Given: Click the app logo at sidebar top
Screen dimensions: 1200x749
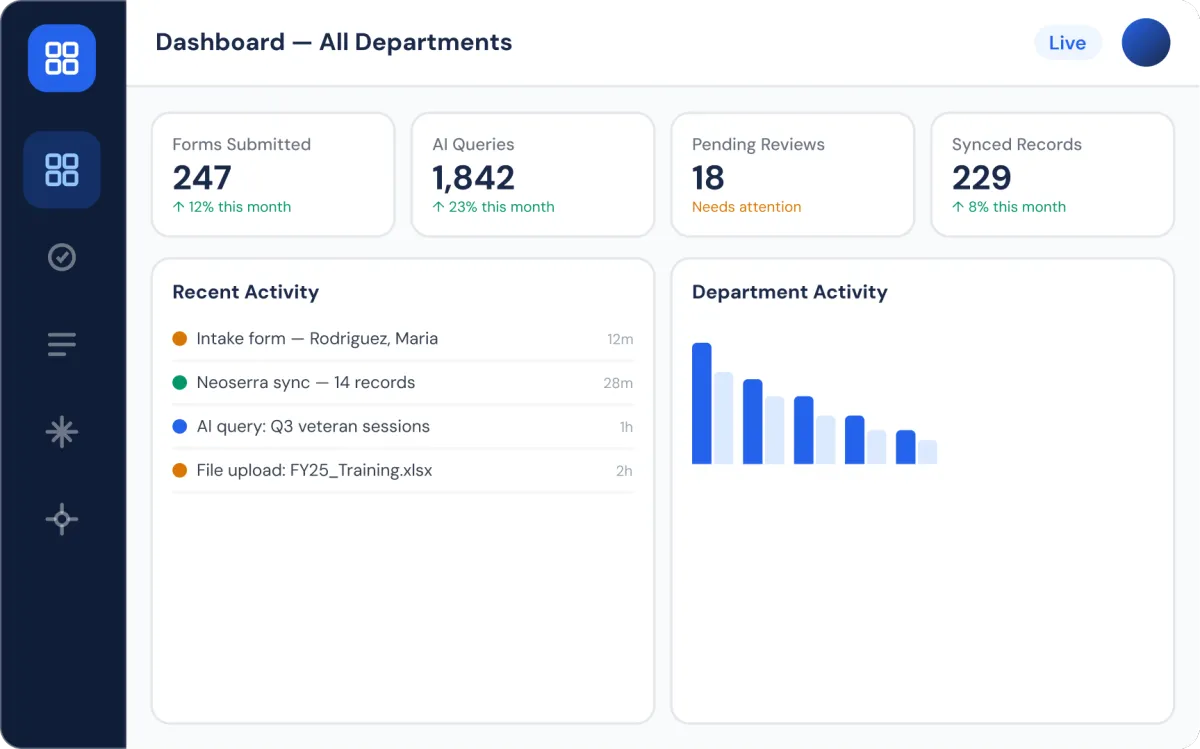Looking at the screenshot, I should [62, 58].
